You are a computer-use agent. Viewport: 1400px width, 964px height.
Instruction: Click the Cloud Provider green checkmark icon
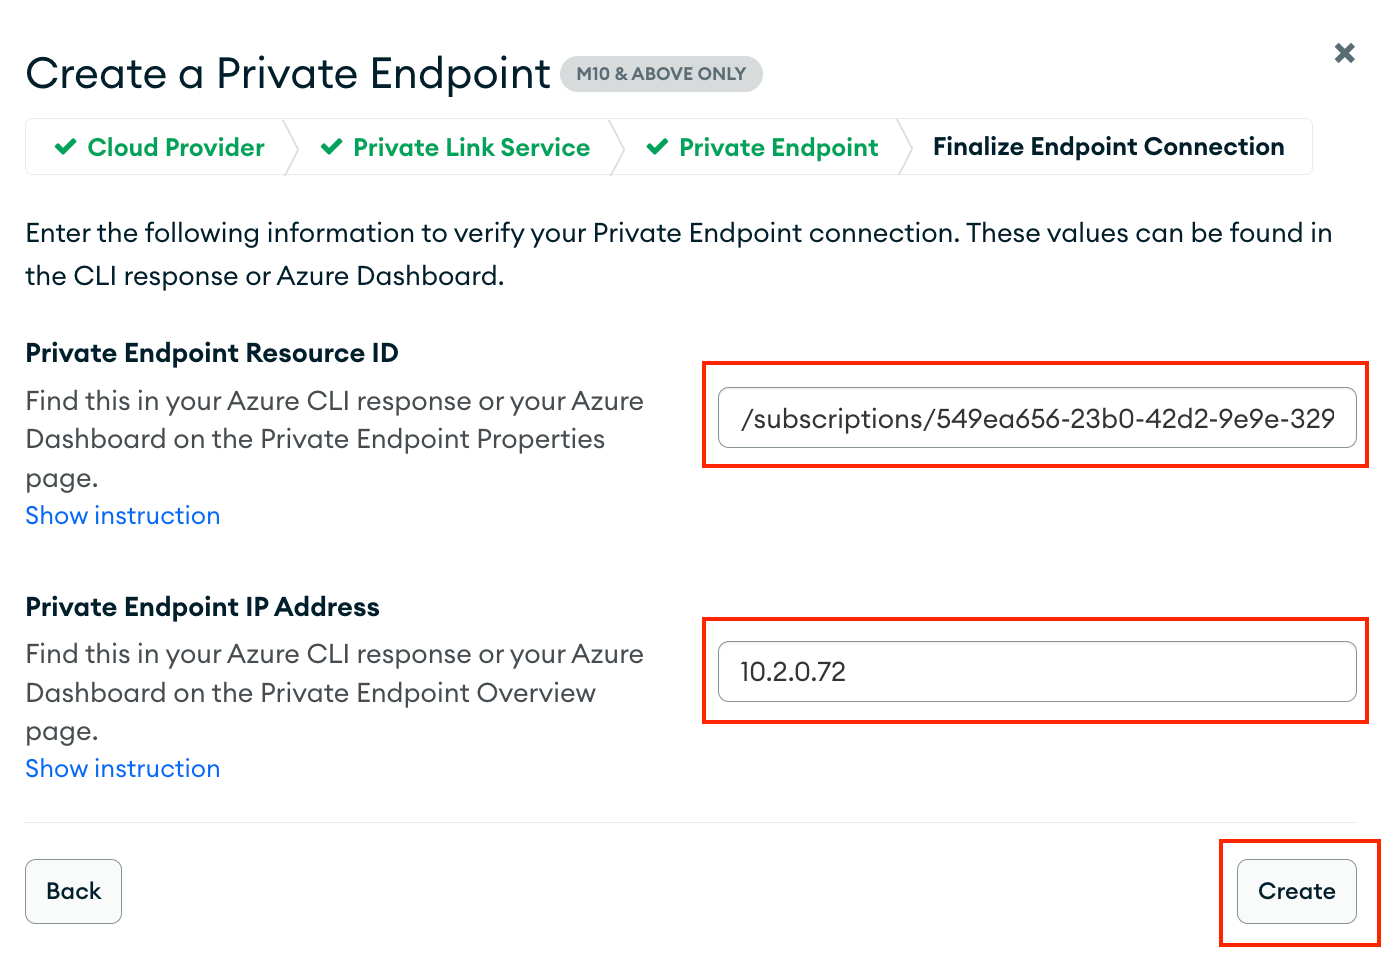point(65,147)
